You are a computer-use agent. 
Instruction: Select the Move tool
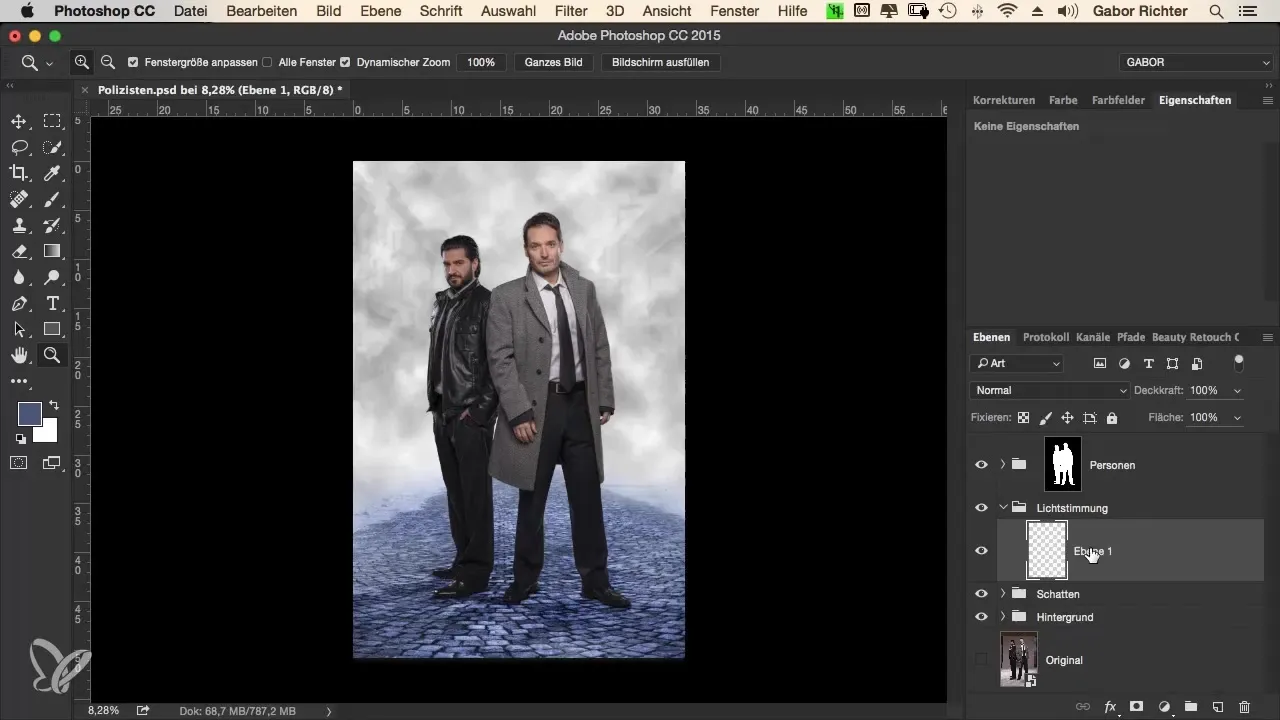click(x=18, y=121)
